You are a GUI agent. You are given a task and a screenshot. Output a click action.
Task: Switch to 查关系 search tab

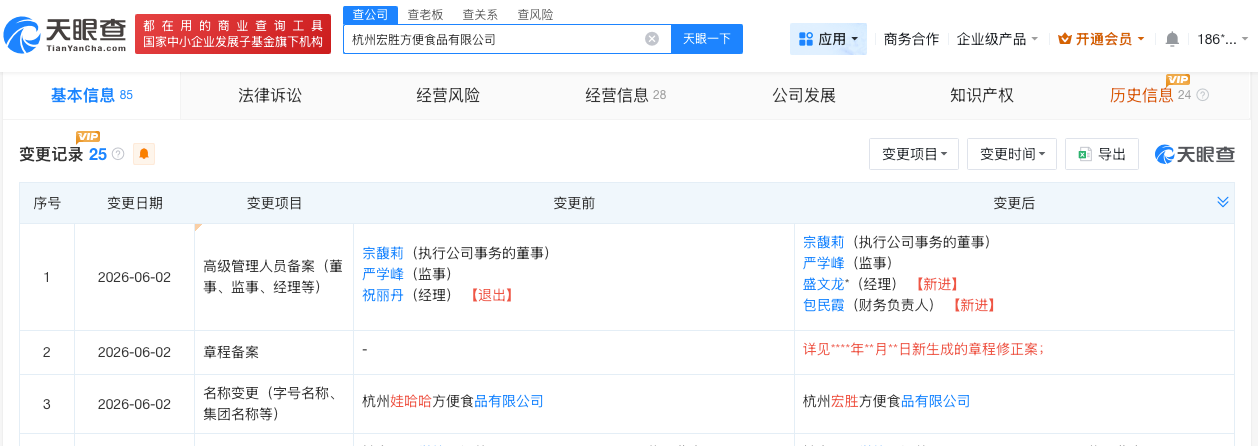(480, 14)
